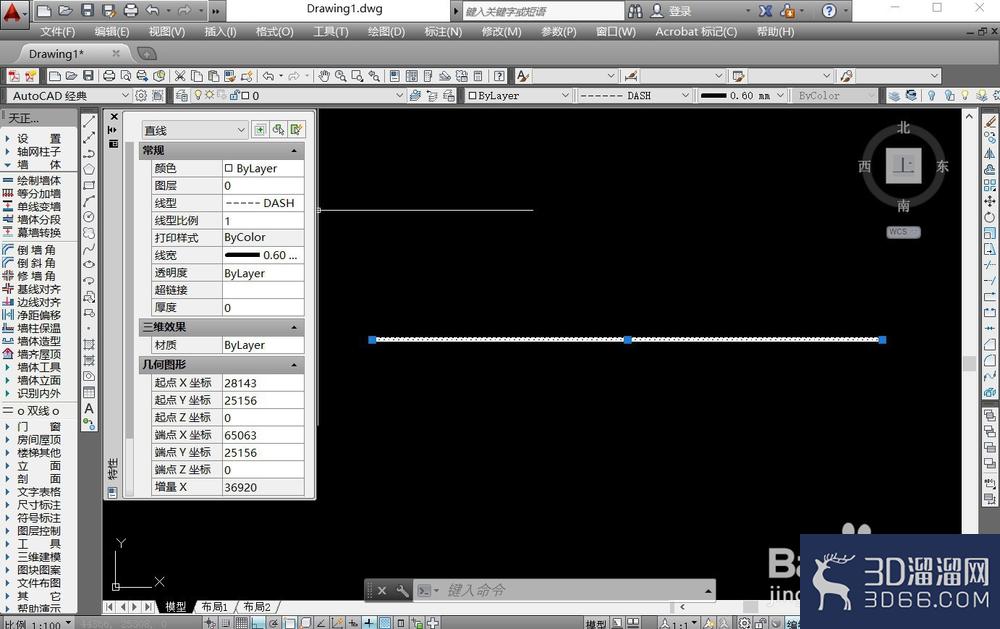Click 等分加墙 command
1000x629 pixels.
pyautogui.click(x=38, y=193)
